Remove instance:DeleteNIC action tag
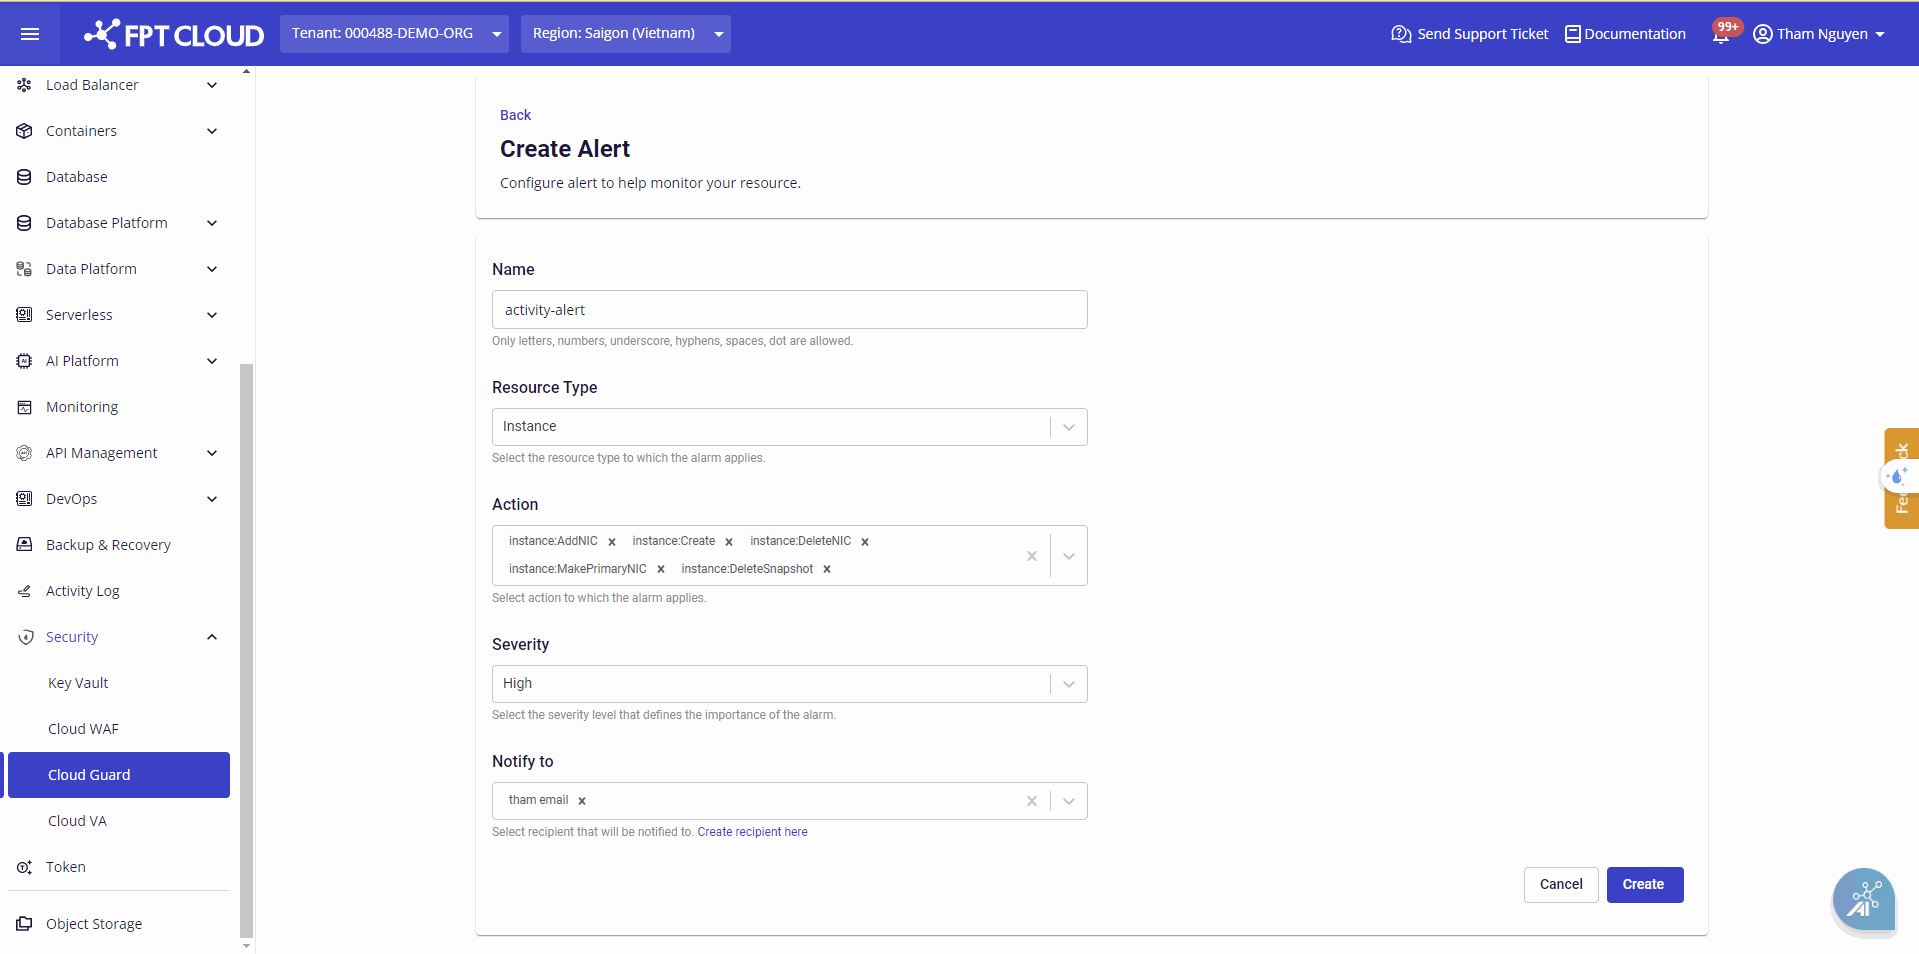1919x954 pixels. point(865,542)
